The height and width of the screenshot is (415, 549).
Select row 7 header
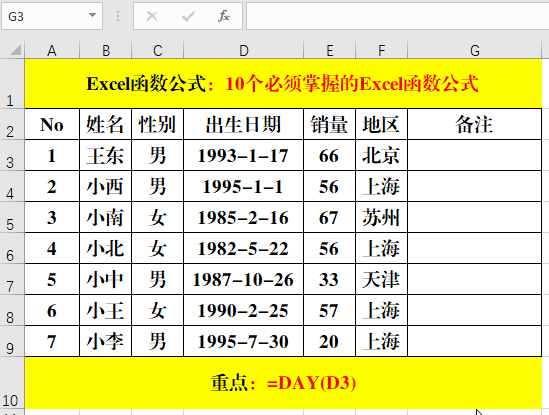coord(12,279)
